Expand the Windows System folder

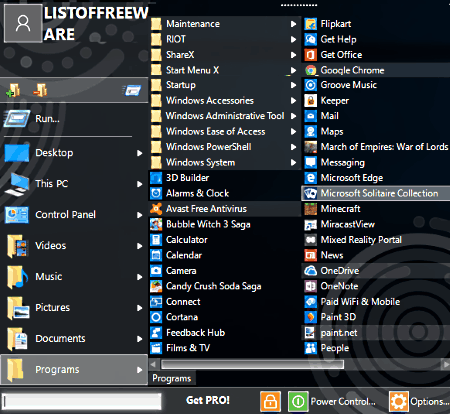[225, 162]
